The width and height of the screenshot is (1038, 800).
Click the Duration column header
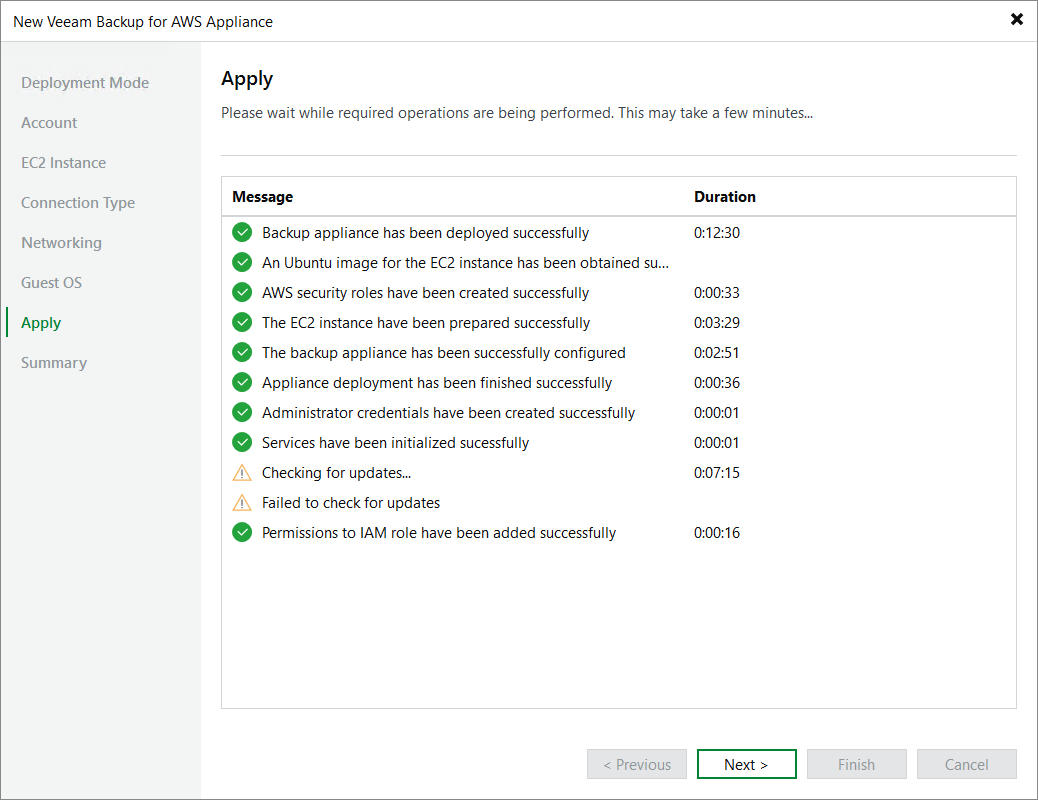[725, 197]
